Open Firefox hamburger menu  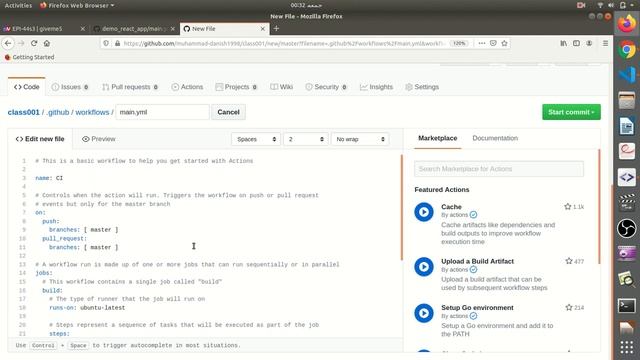[605, 43]
